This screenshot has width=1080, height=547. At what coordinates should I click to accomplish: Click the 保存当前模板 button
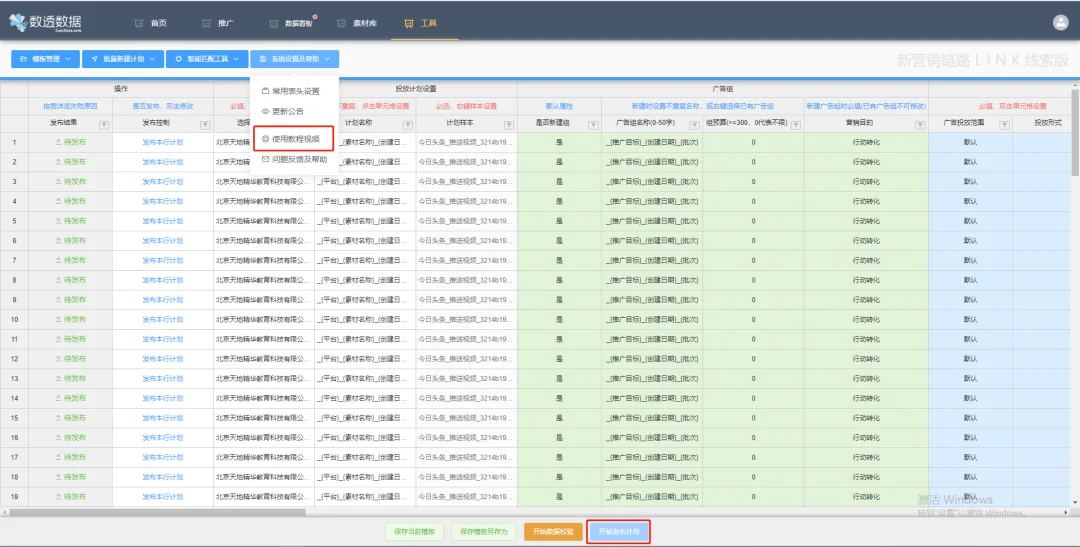415,532
